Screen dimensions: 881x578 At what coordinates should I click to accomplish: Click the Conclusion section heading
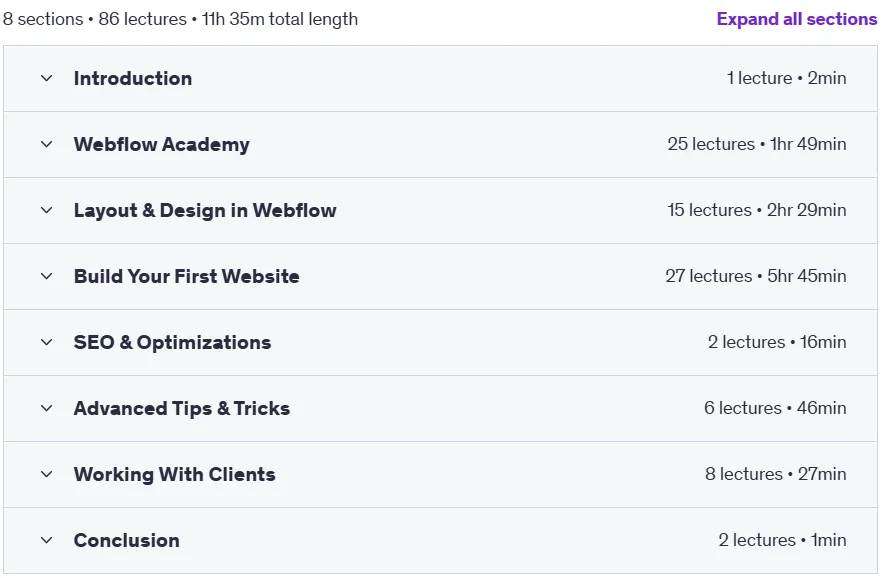126,540
